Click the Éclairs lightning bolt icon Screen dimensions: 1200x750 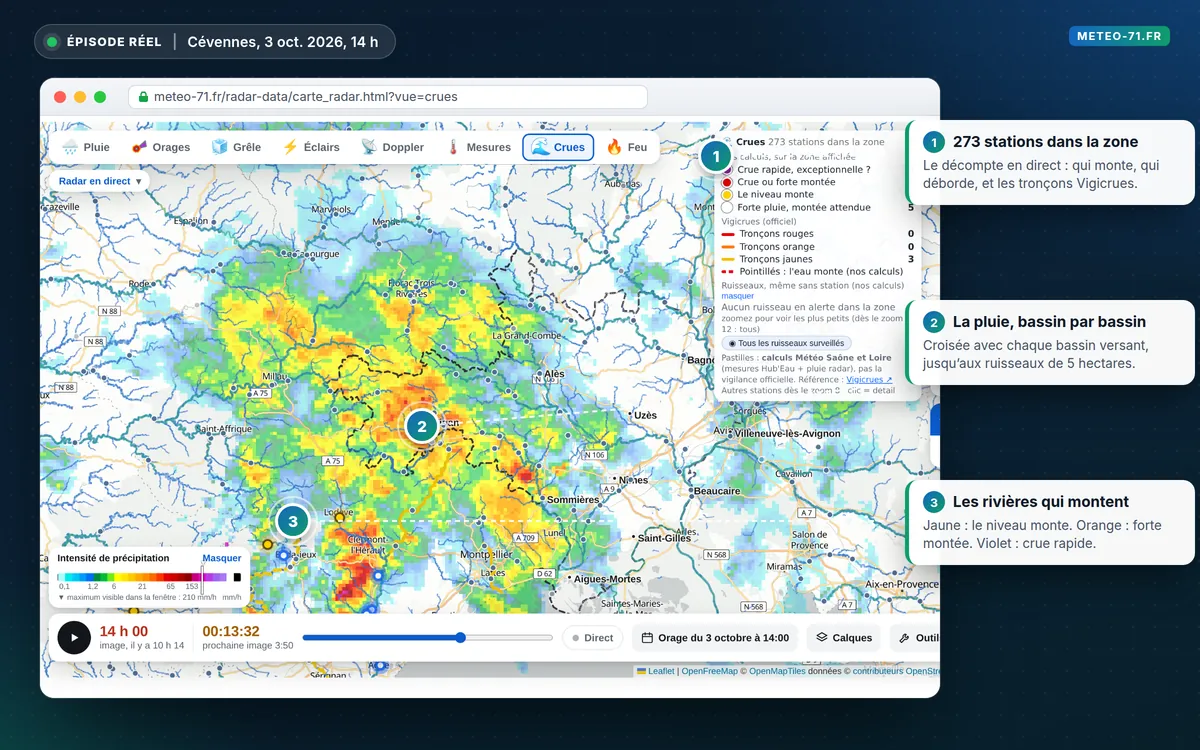290,147
